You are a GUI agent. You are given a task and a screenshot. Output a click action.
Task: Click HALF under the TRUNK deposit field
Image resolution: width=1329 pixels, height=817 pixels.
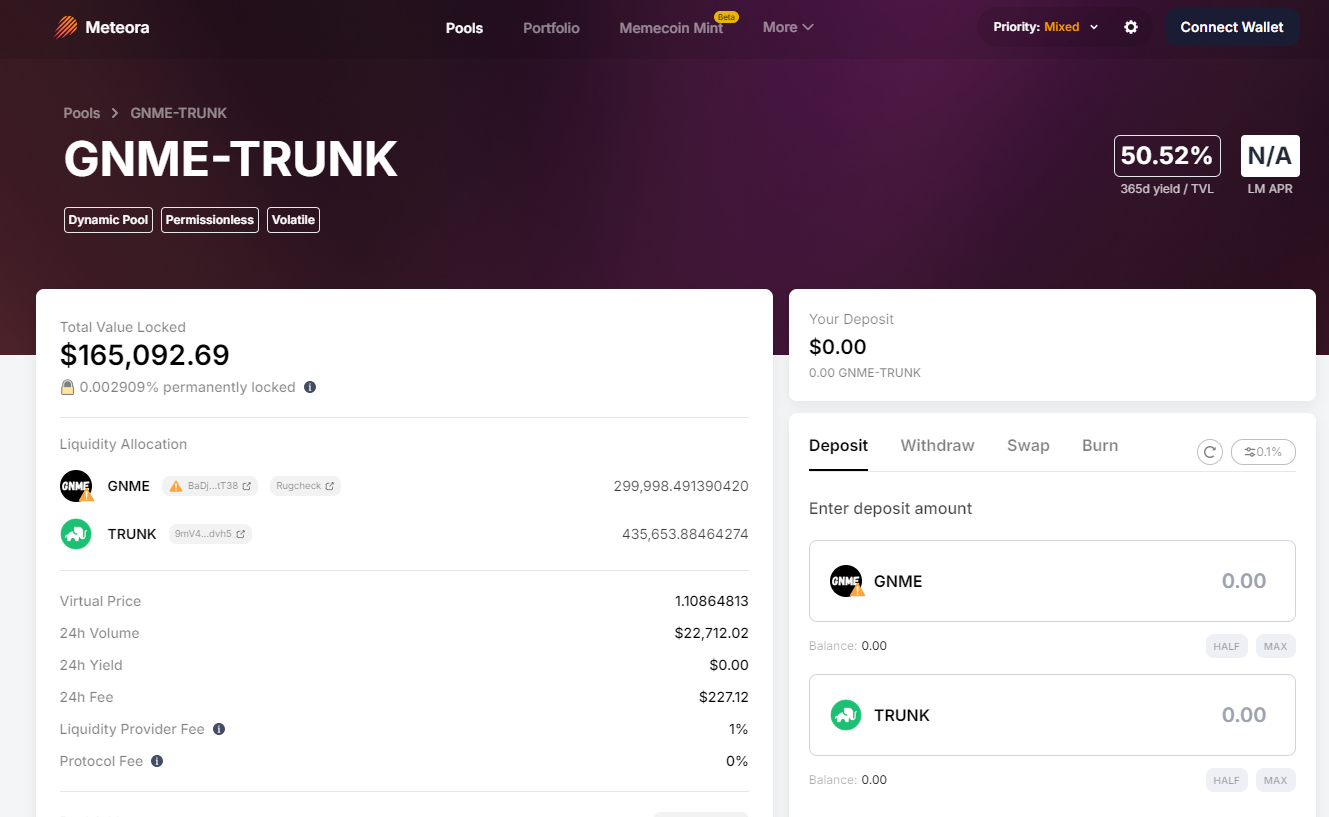(1226, 780)
